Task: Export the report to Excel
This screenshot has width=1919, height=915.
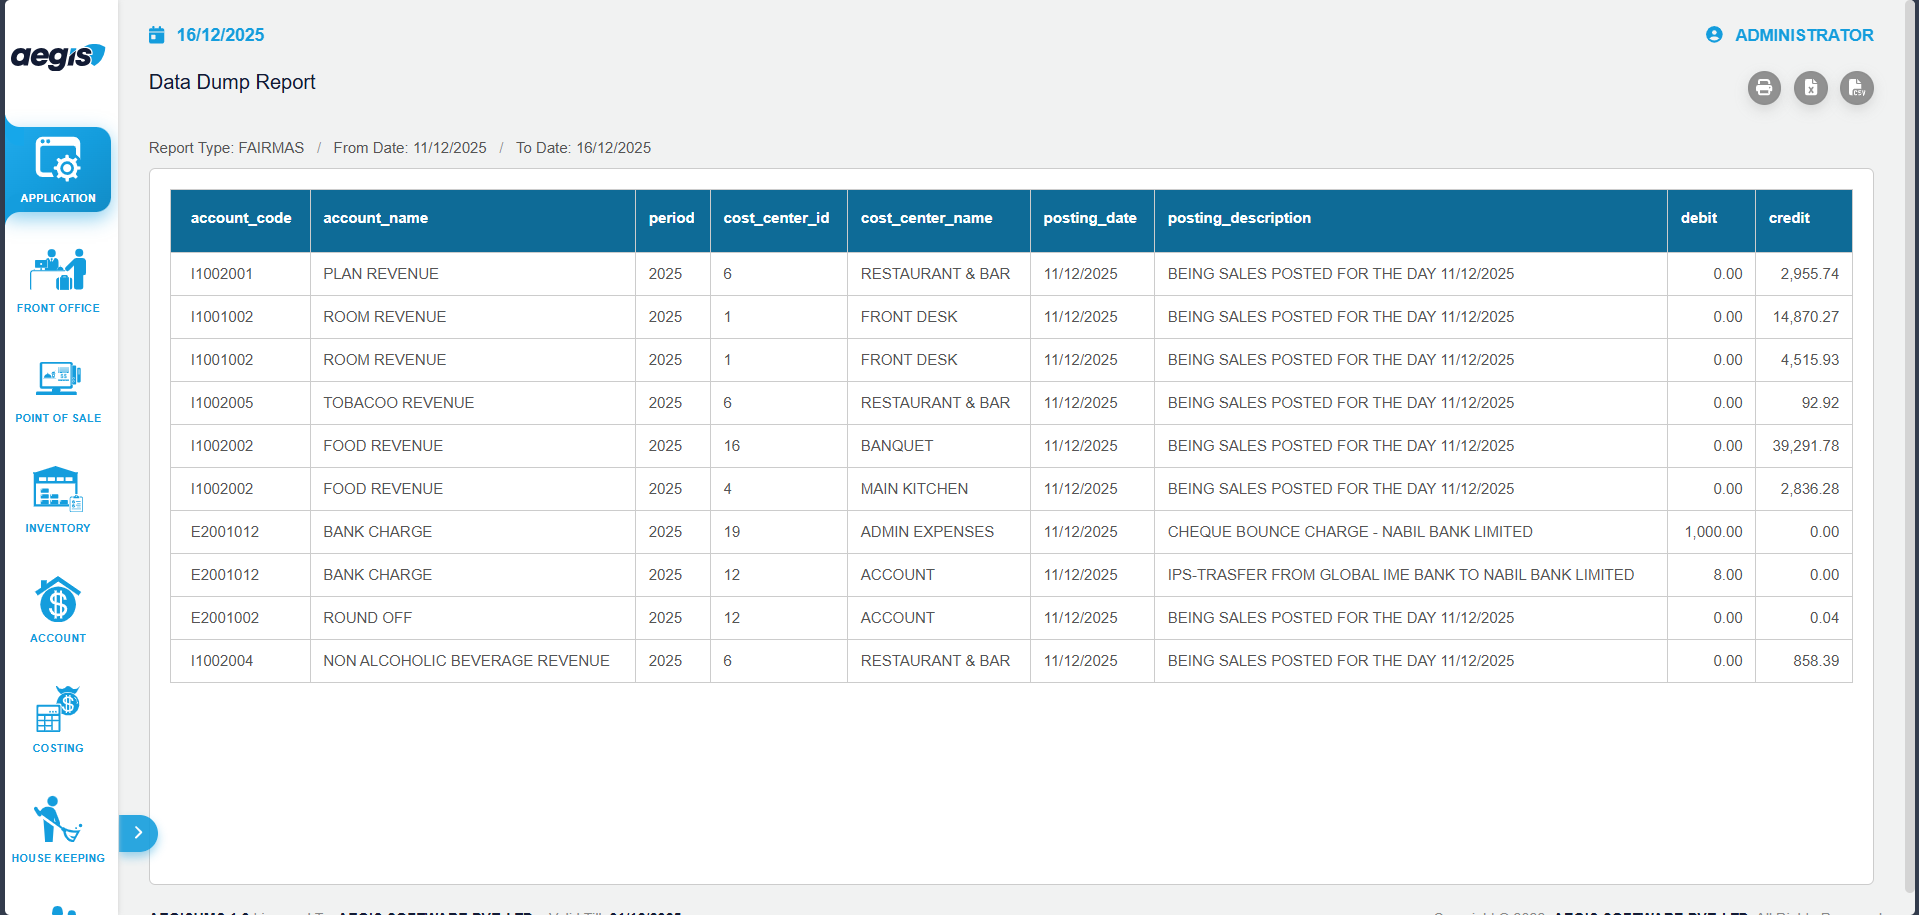Action: click(1810, 88)
